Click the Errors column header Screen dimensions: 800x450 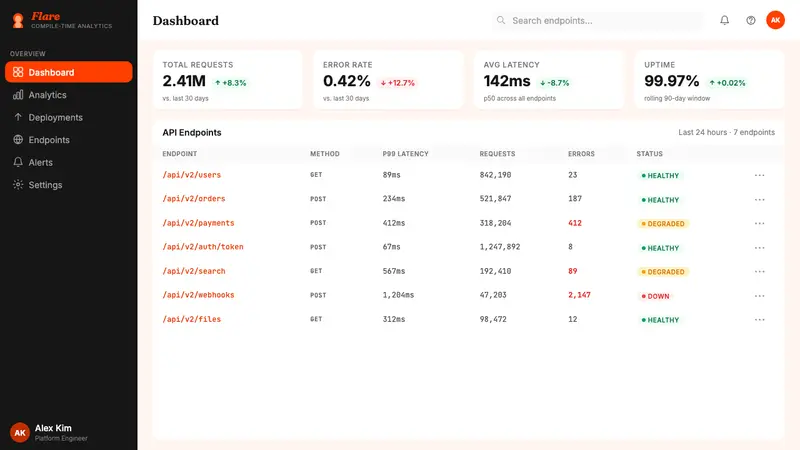tap(581, 154)
